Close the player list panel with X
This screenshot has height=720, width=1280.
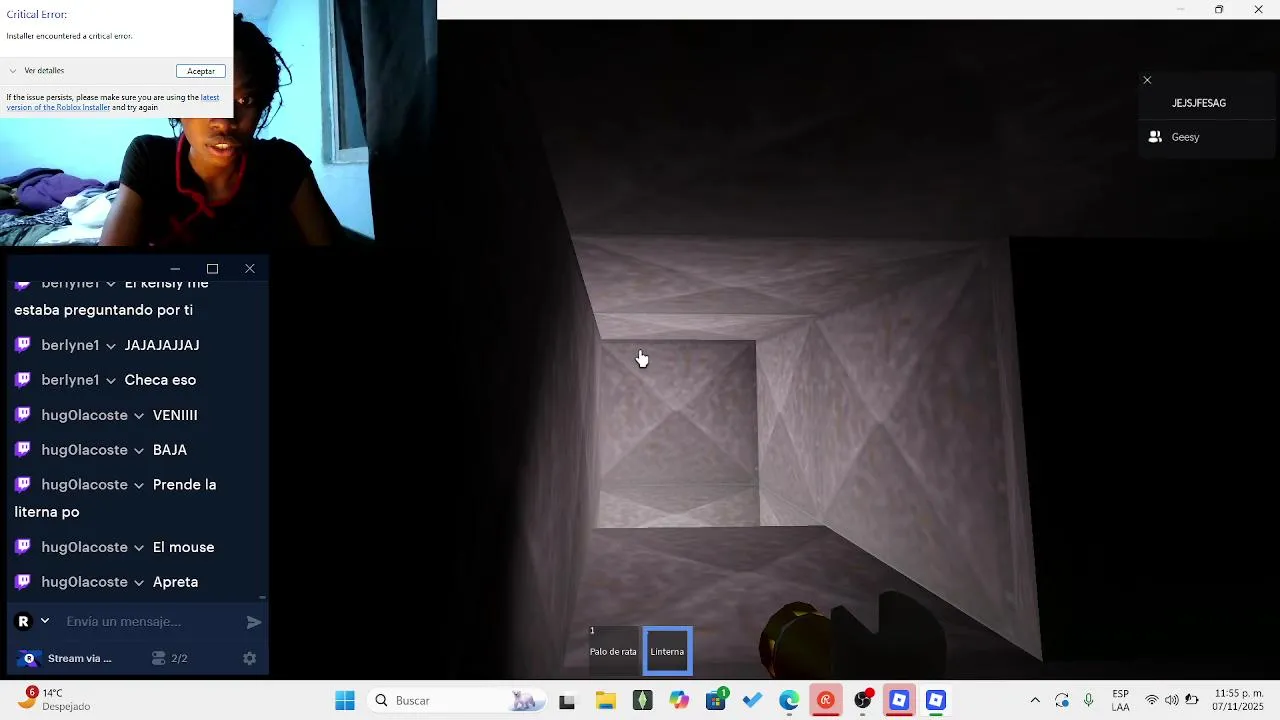1147,80
